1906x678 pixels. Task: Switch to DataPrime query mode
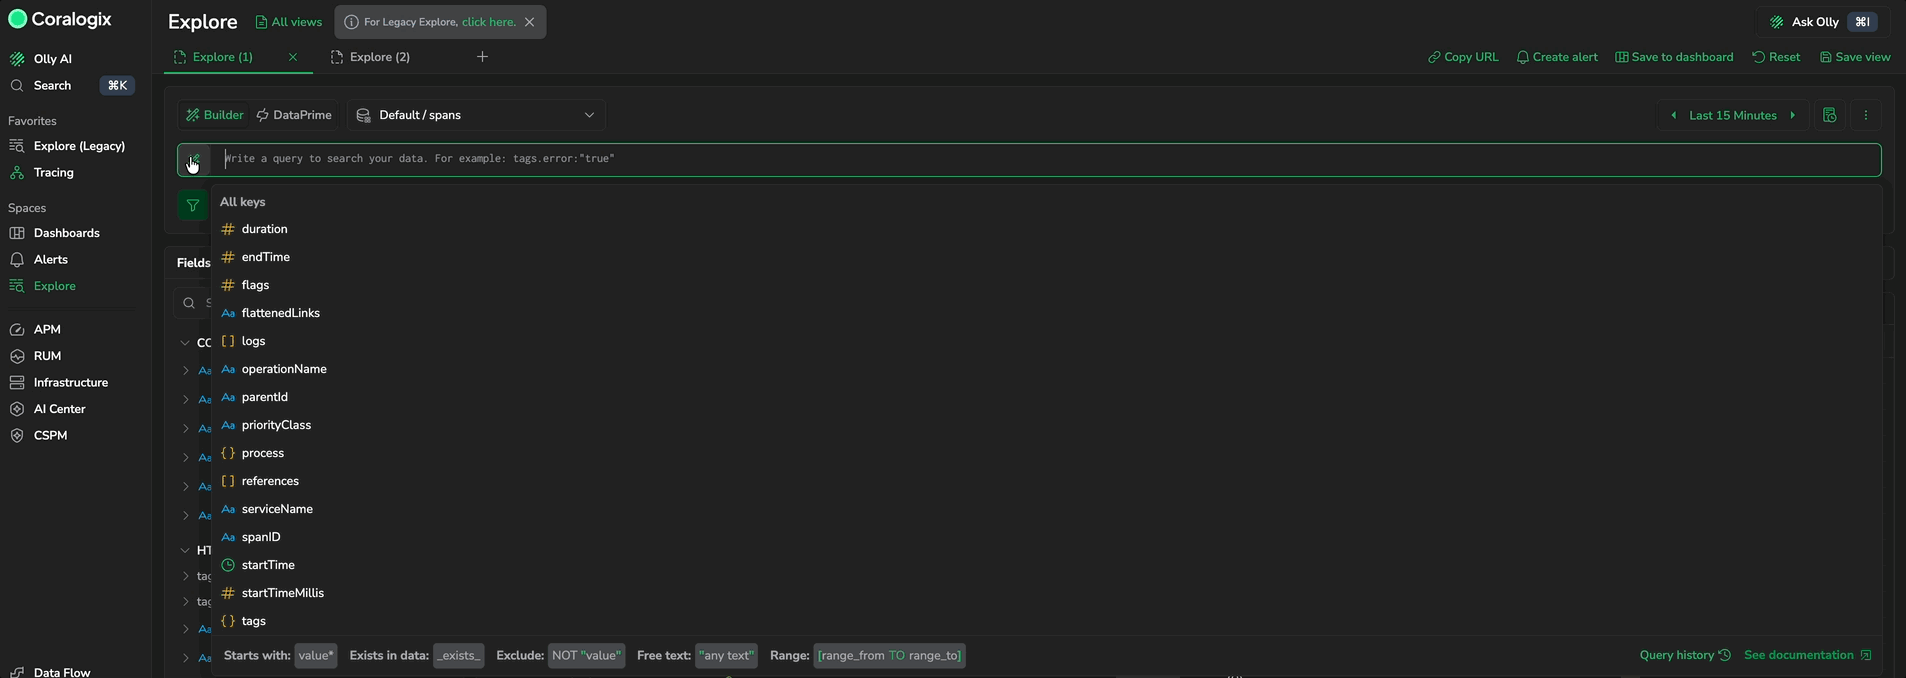[294, 115]
